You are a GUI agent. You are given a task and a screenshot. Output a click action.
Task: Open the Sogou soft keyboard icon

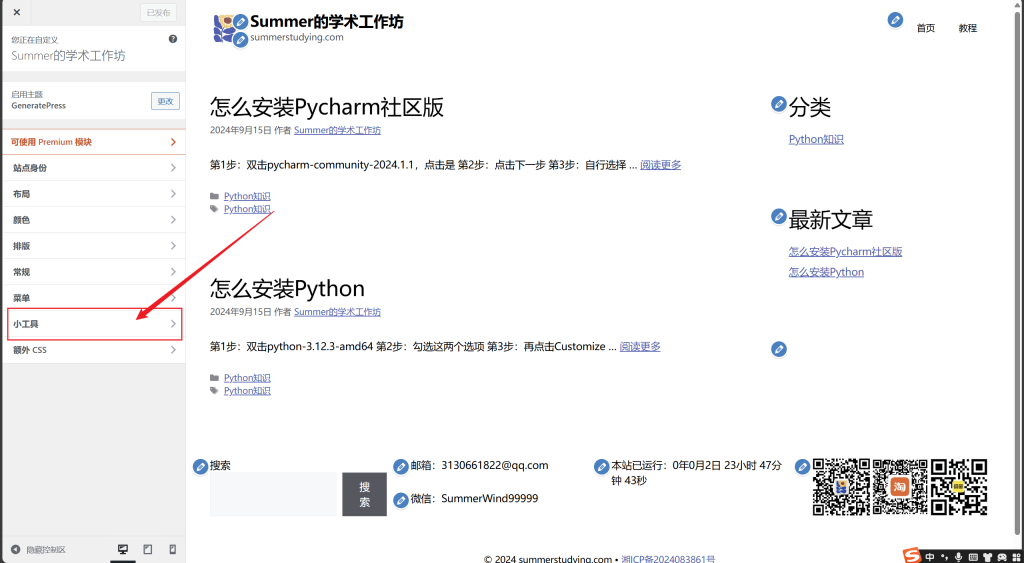click(x=973, y=556)
